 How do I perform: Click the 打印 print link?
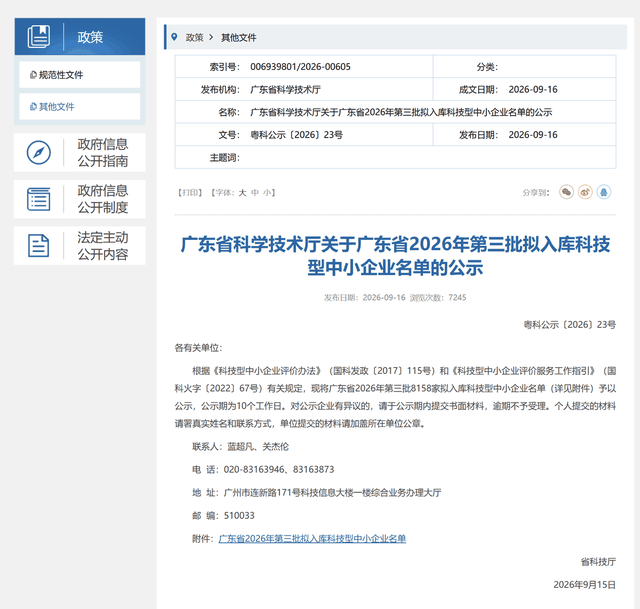coord(190,193)
